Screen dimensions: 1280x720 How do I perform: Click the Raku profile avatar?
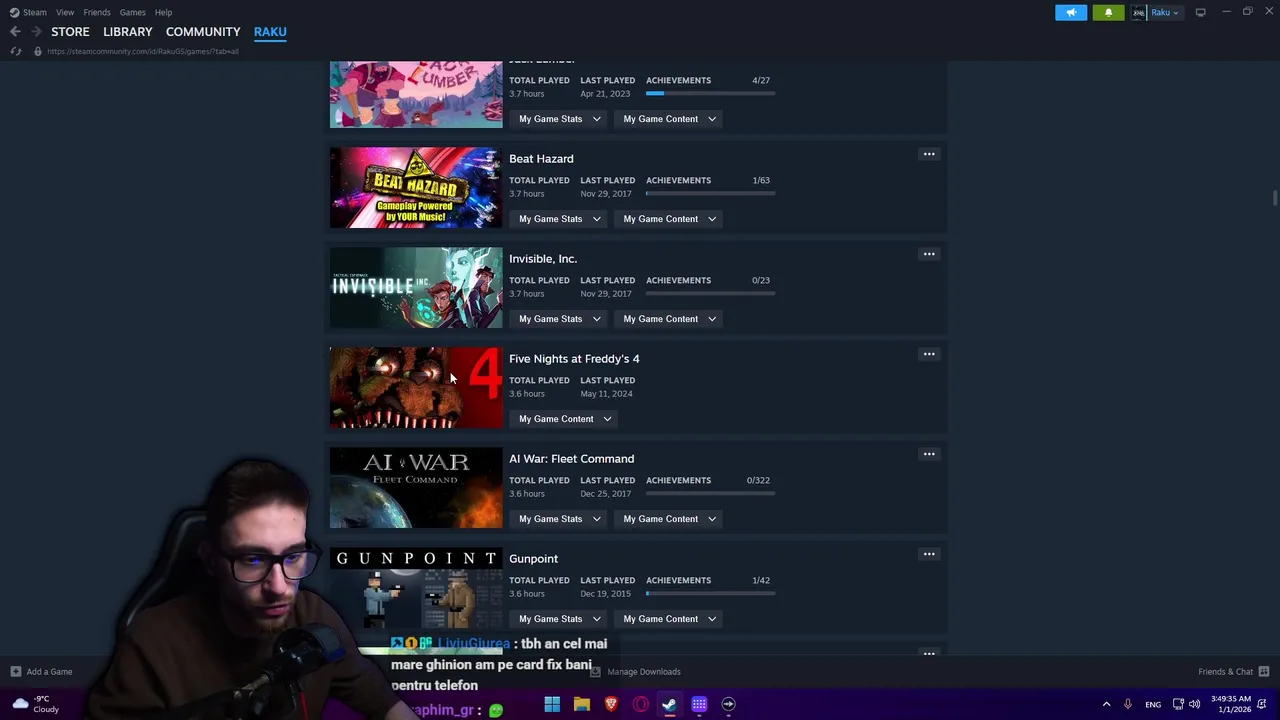(x=1138, y=12)
